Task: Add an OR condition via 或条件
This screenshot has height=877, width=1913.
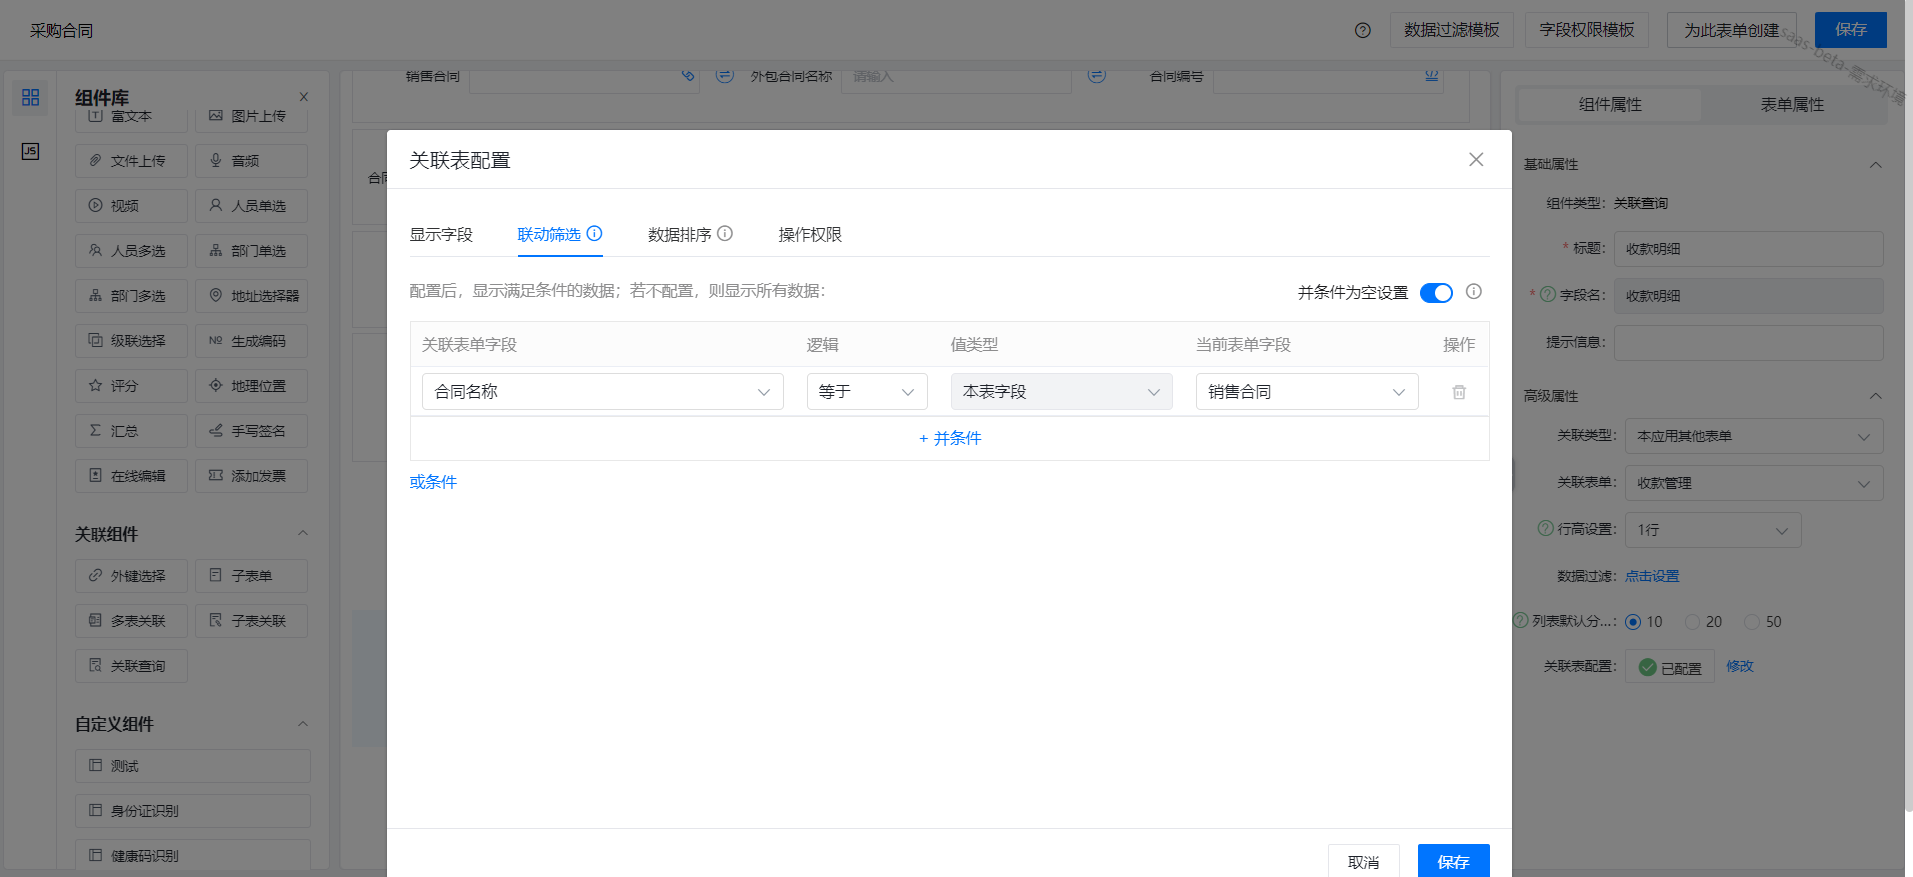Action: (x=433, y=482)
